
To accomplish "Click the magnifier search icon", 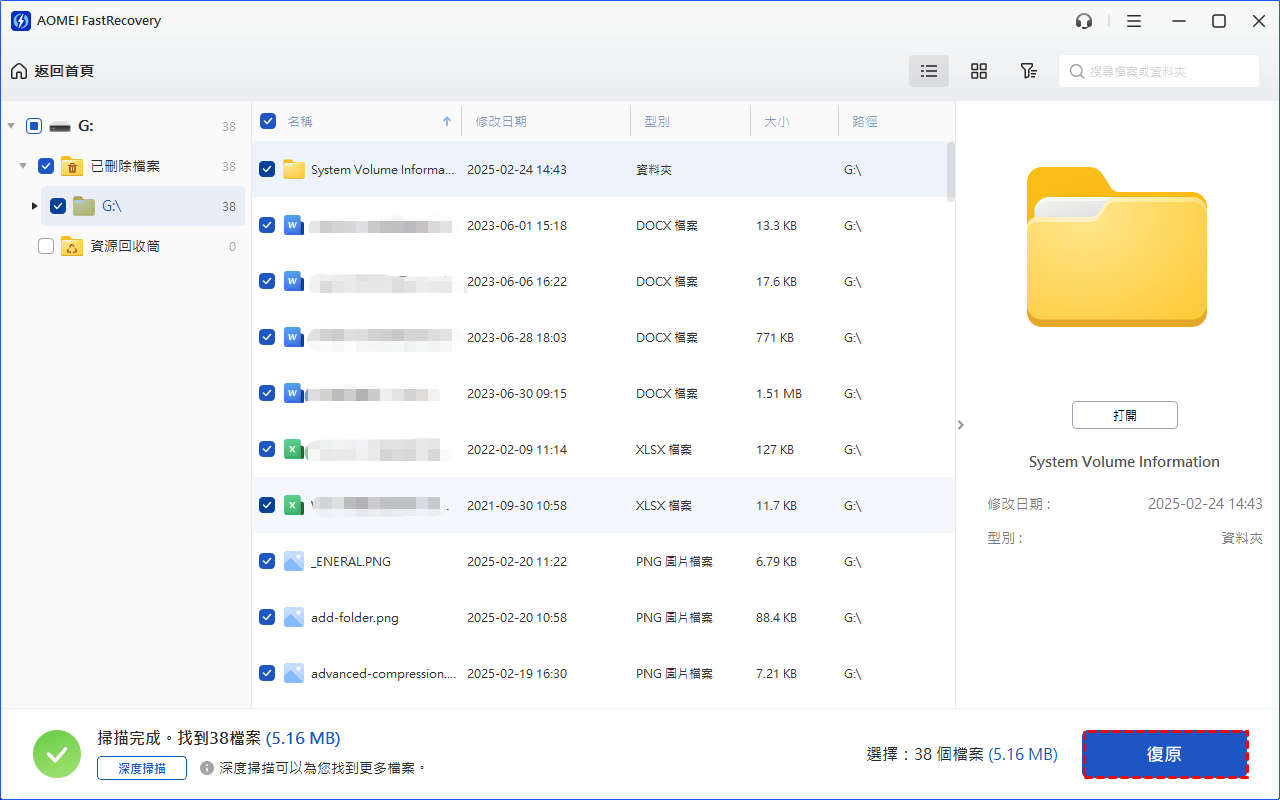I will click(x=1077, y=72).
